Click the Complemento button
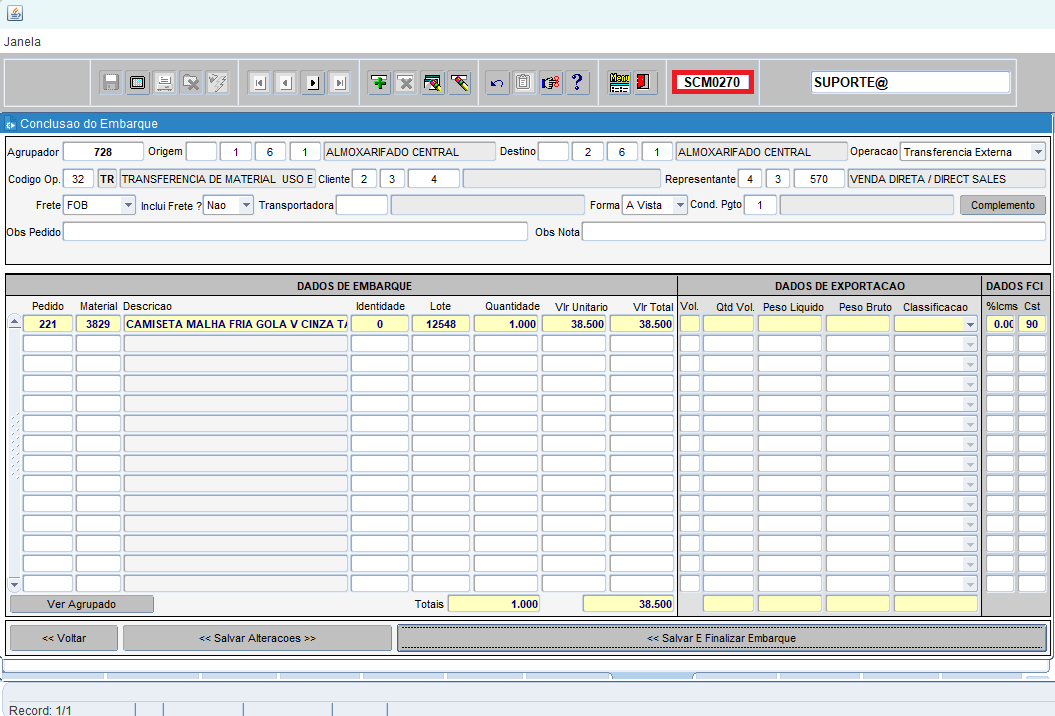Screen dimensions: 1055x716 [x=1003, y=205]
